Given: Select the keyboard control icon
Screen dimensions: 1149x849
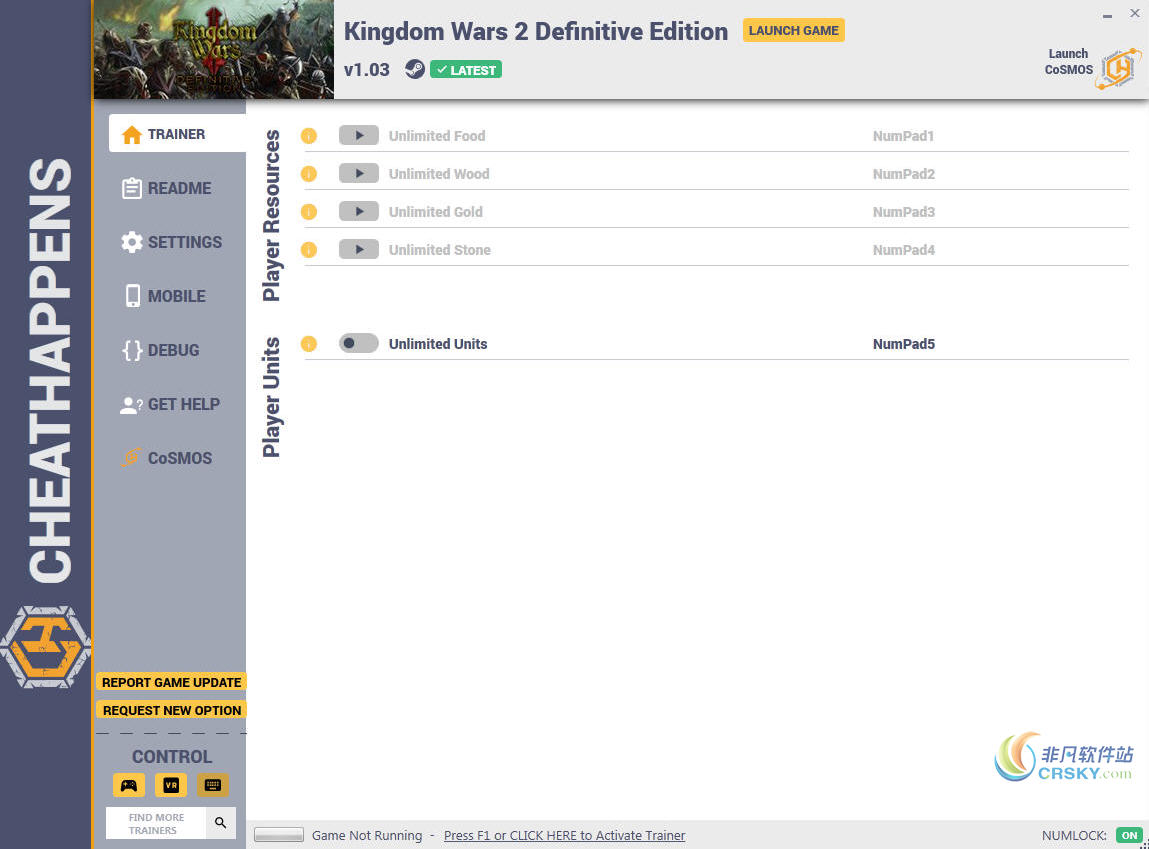Looking at the screenshot, I should point(213,785).
